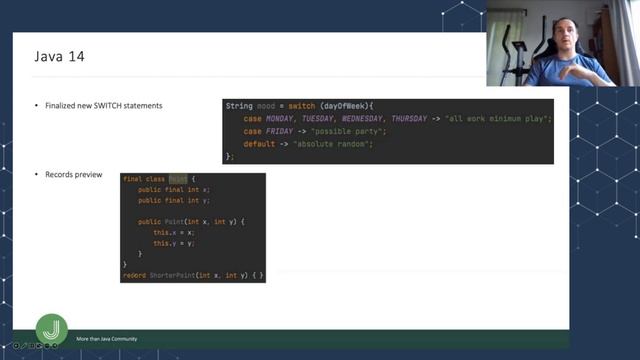Select the pen annotation tool

coord(24,346)
